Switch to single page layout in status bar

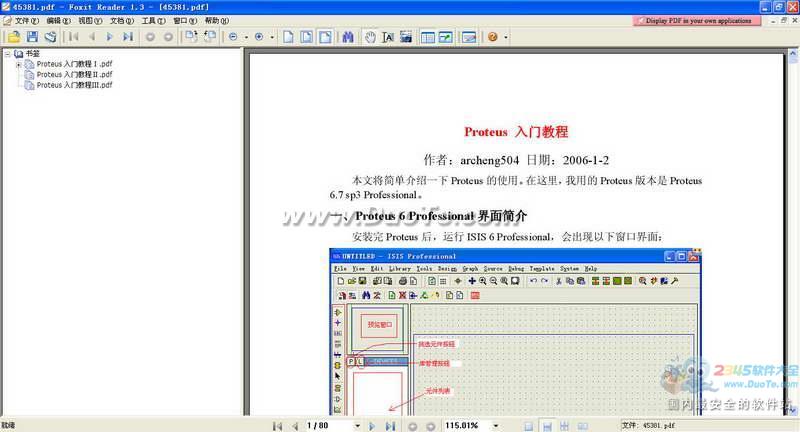(x=529, y=426)
